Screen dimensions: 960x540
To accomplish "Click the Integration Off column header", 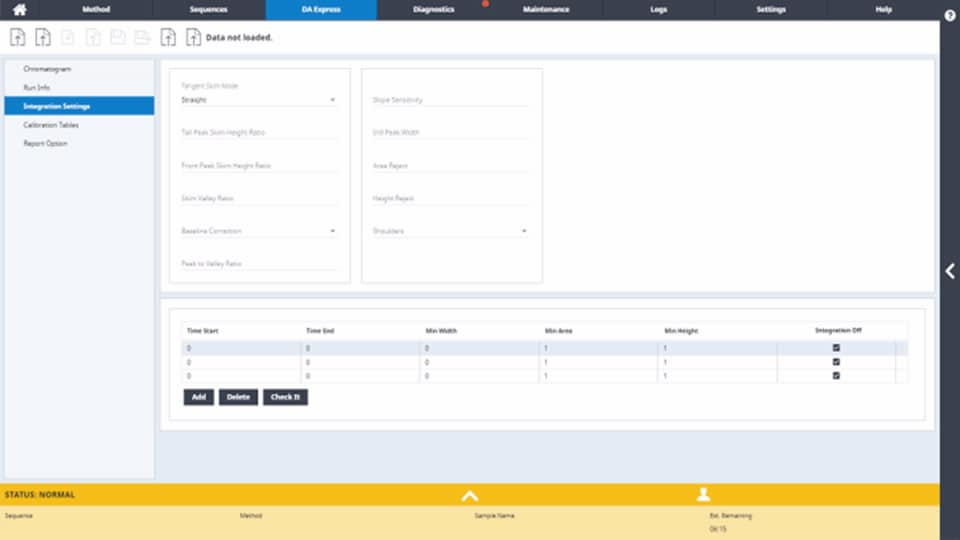I will click(x=838, y=330).
